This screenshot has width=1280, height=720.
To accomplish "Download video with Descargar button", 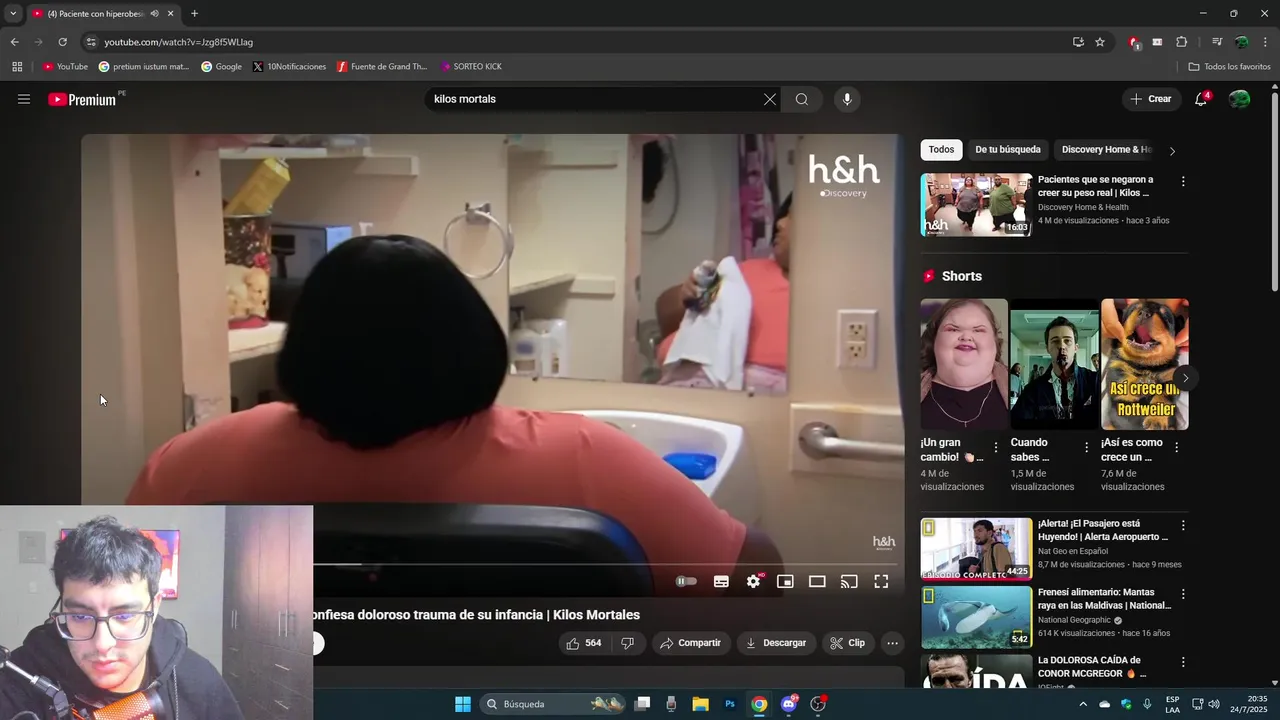I will pos(776,643).
